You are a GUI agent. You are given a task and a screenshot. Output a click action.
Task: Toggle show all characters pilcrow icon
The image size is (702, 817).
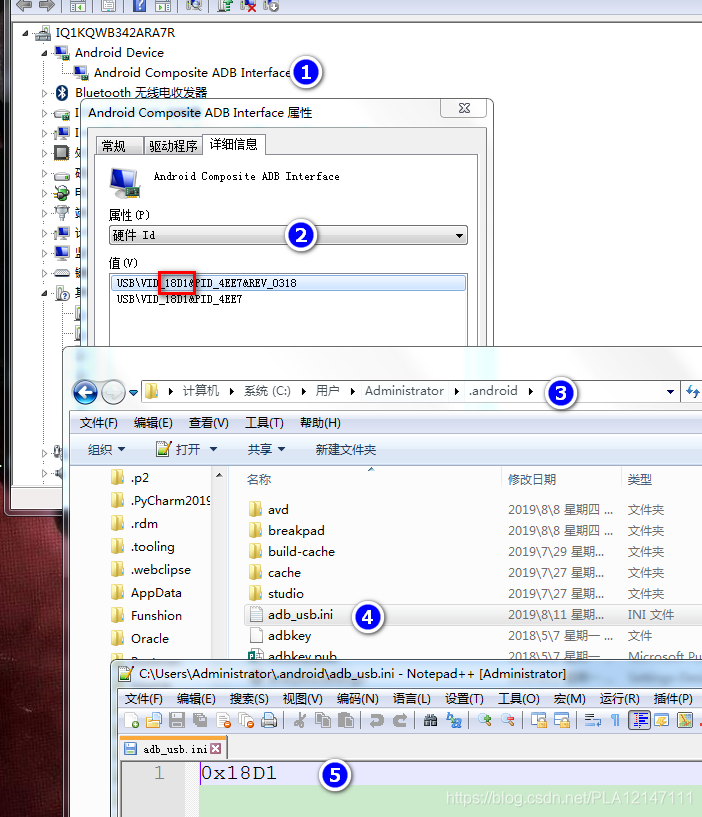coord(615,721)
